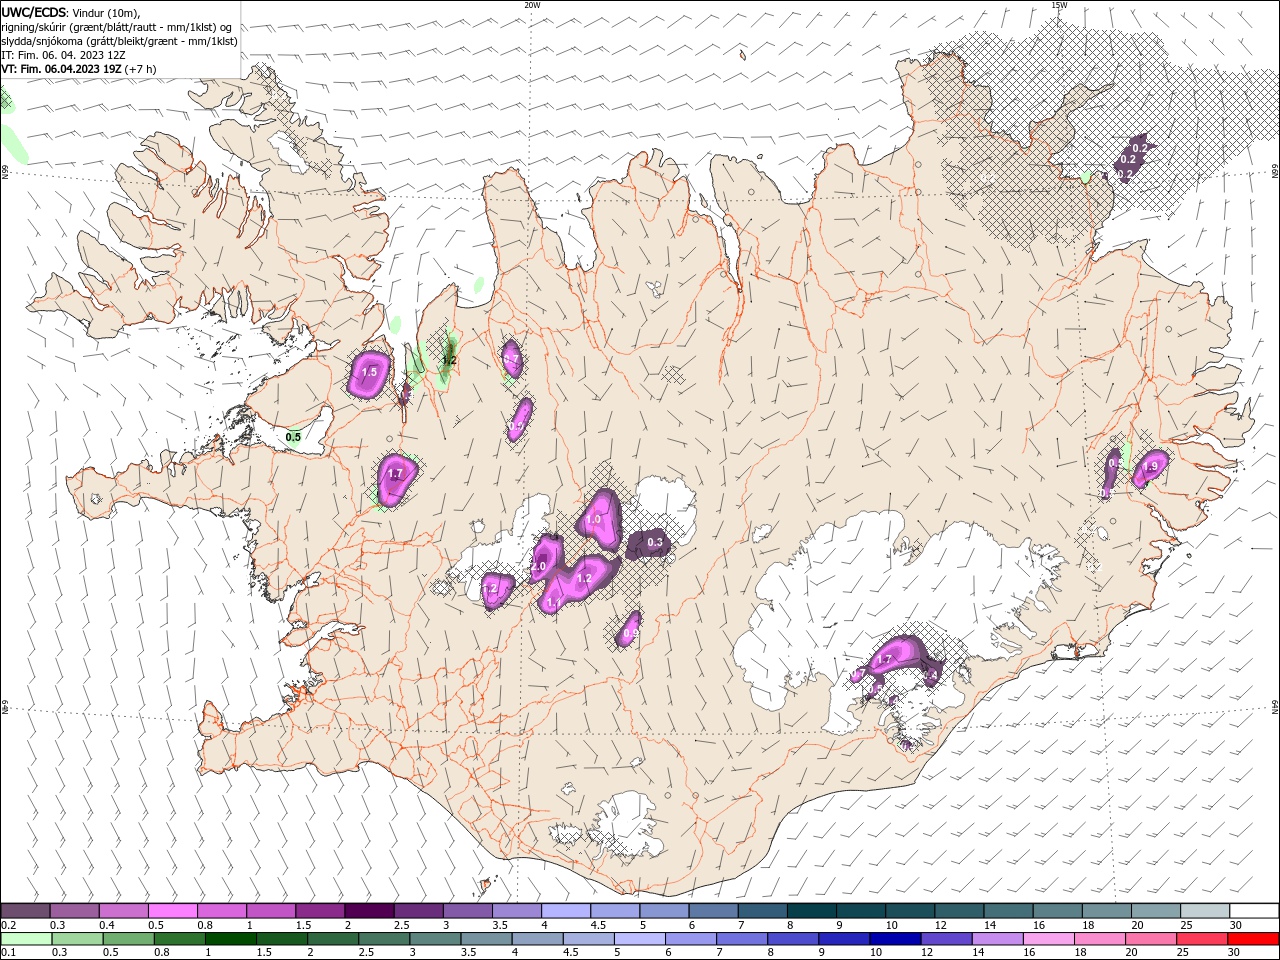Click the dark blue 10 swatch in rain legend
The height and width of the screenshot is (960, 1280).
pyautogui.click(x=894, y=939)
